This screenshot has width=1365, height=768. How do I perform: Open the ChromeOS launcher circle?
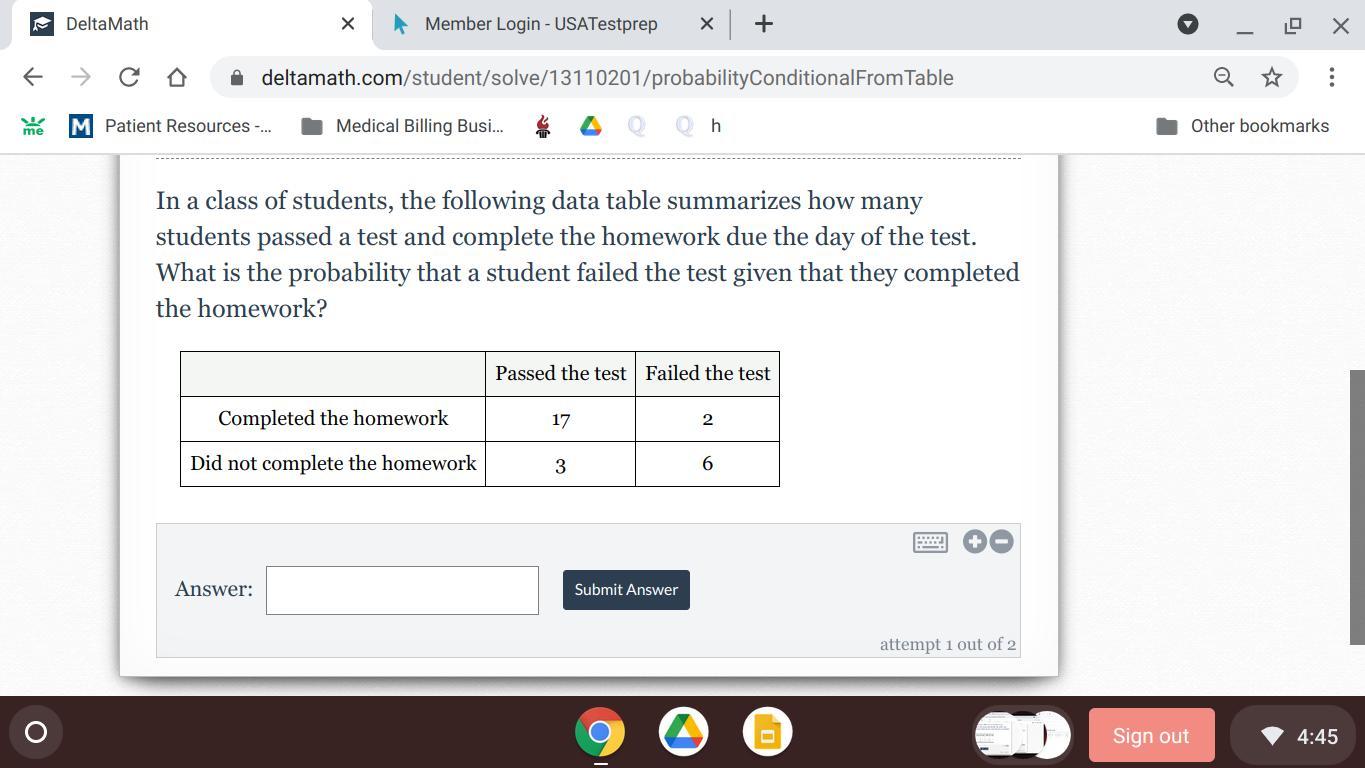[x=35, y=733]
